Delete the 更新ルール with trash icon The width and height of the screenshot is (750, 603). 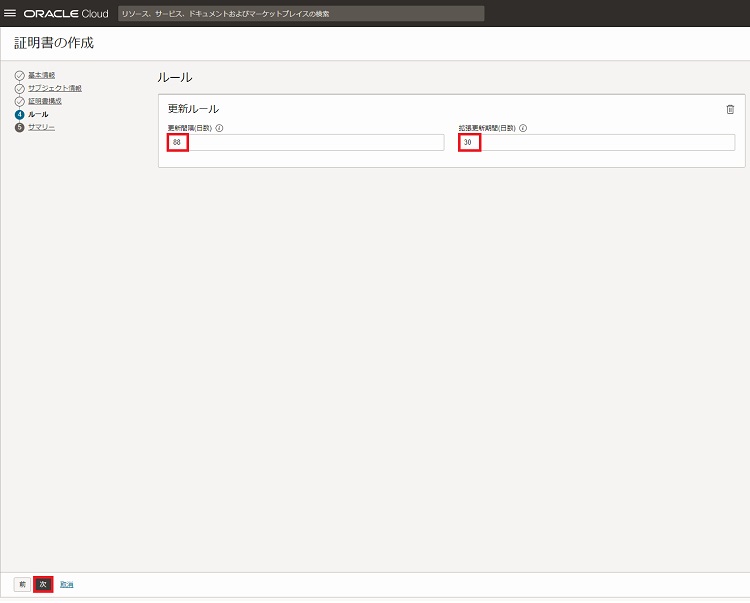coord(730,109)
